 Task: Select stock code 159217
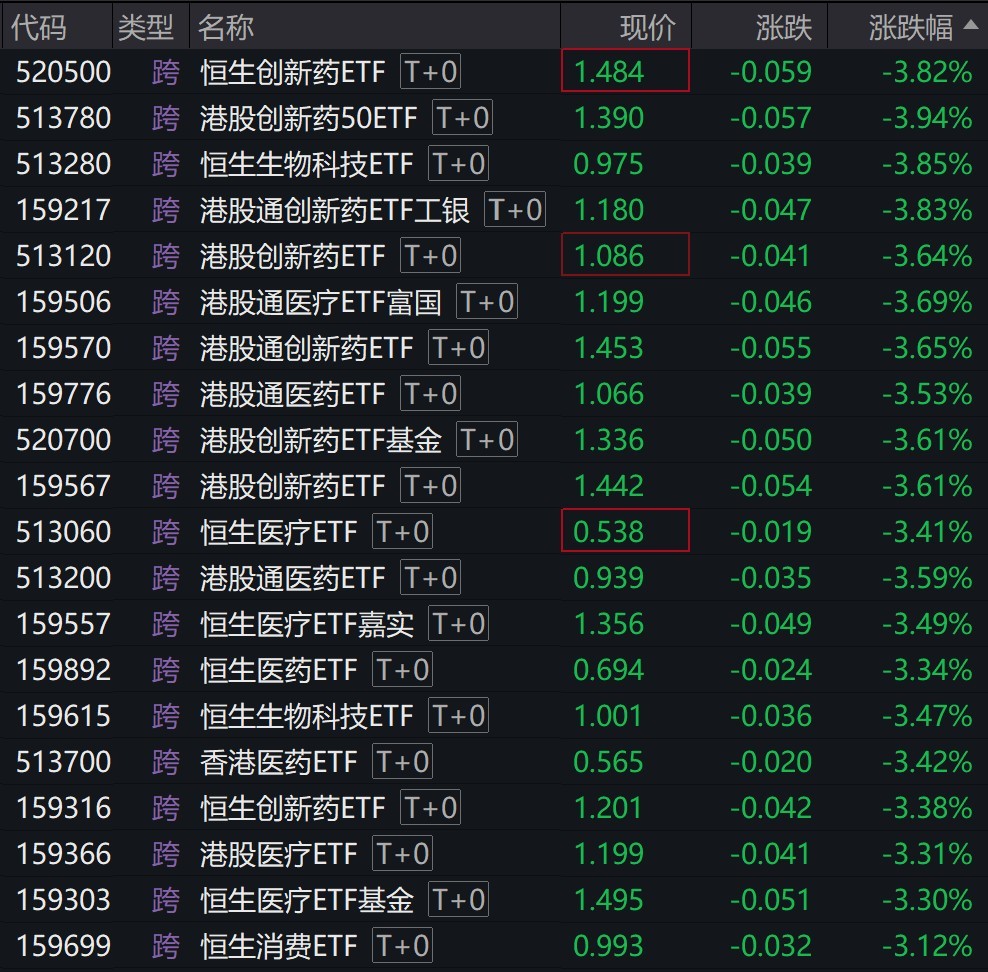pos(64,210)
